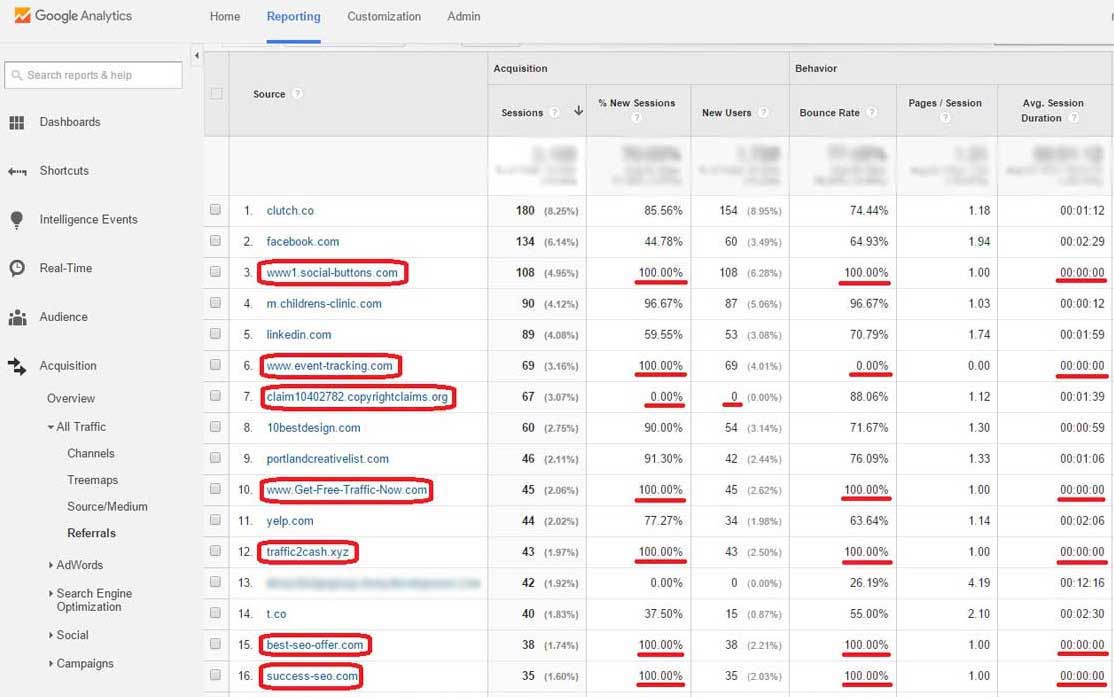Click the Search reports & help field
Screen dimensions: 1114x697
93,75
